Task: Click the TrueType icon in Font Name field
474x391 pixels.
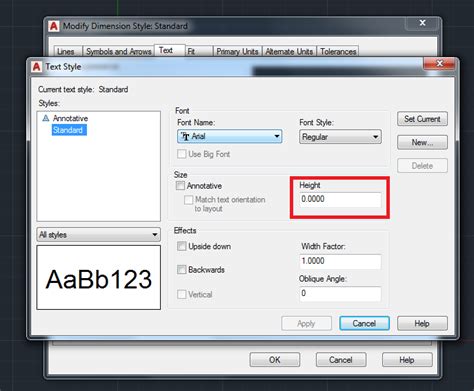Action: click(x=185, y=136)
